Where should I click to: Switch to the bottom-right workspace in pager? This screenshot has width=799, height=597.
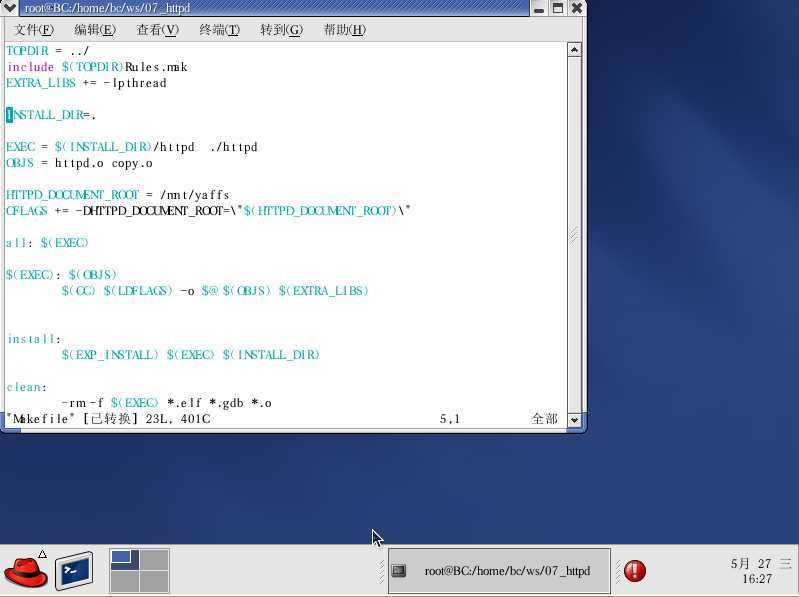[154, 581]
